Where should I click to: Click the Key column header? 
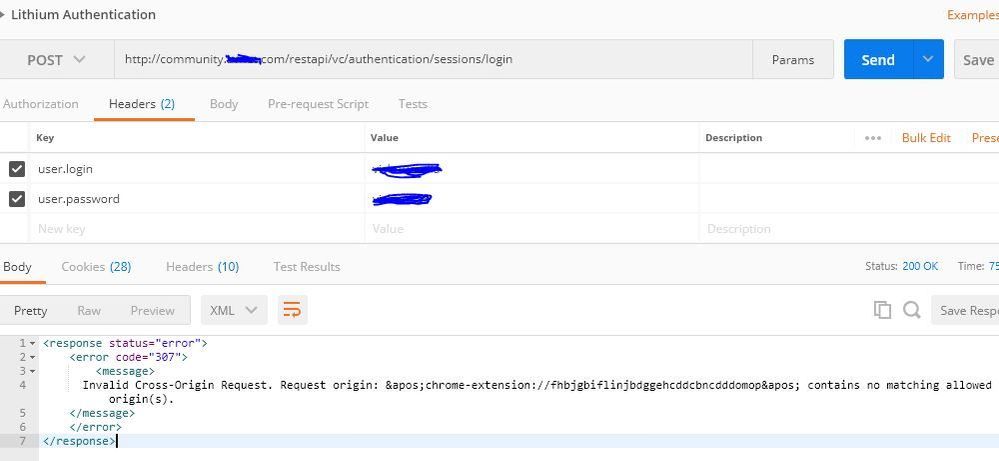pyautogui.click(x=45, y=138)
